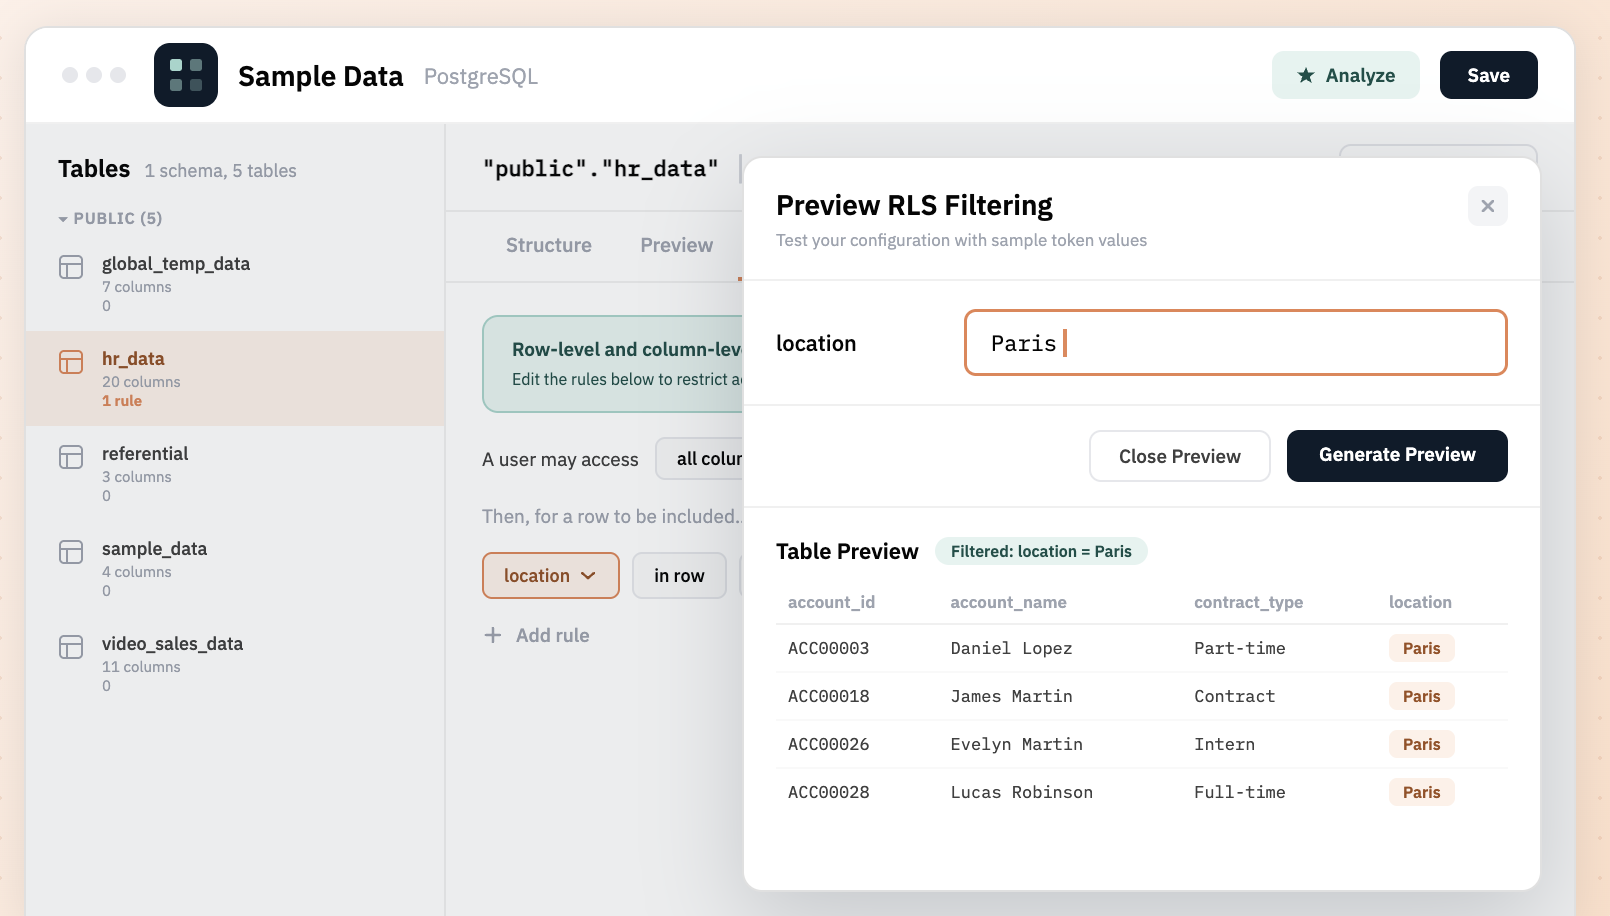Click the "public"."hr_data" table title
The height and width of the screenshot is (916, 1610).
click(x=600, y=169)
